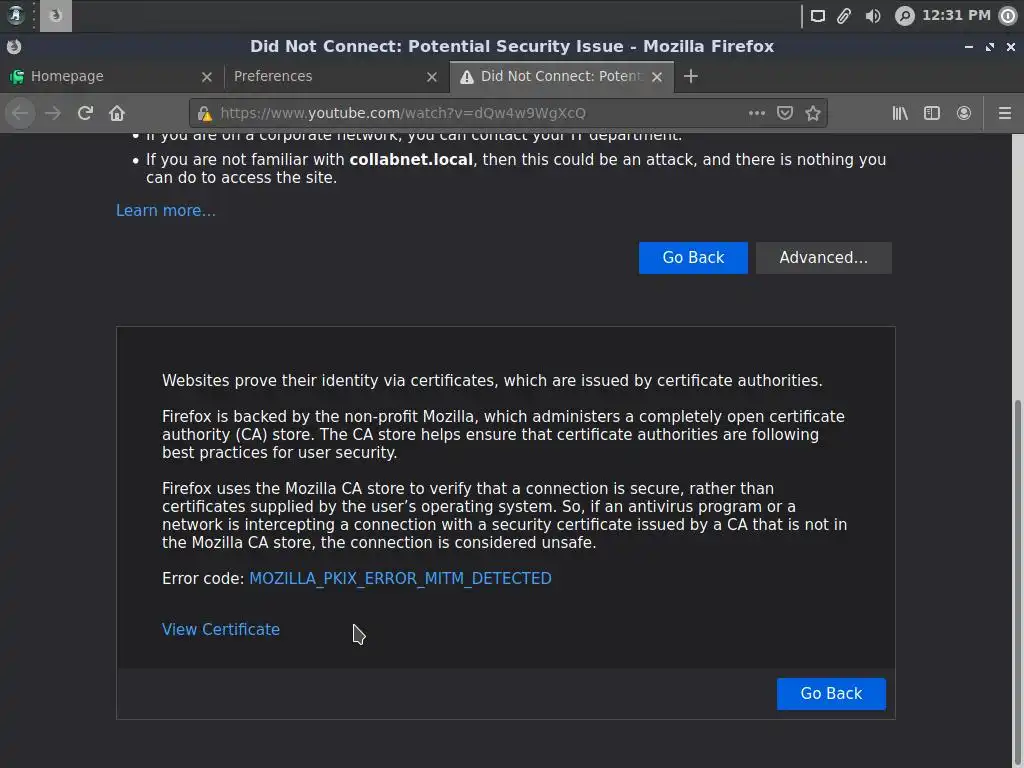Open the power session icon

click(x=1008, y=16)
